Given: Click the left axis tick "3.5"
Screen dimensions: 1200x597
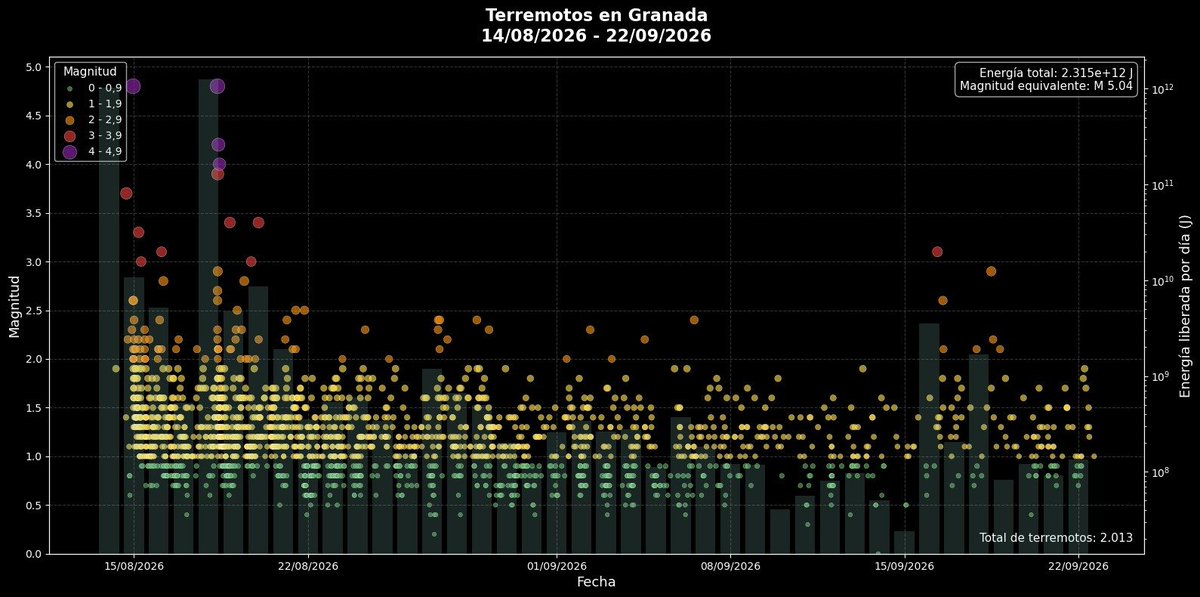Looking at the screenshot, I should tap(34, 213).
